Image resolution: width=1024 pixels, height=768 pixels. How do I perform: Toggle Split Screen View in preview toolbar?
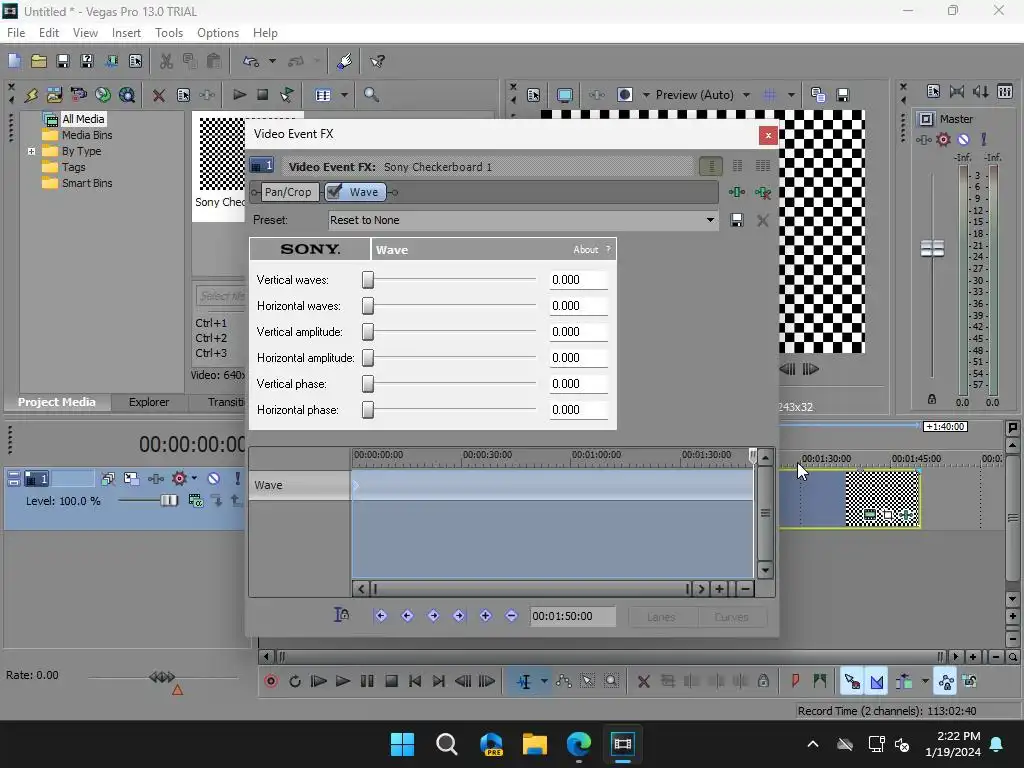[x=624, y=95]
